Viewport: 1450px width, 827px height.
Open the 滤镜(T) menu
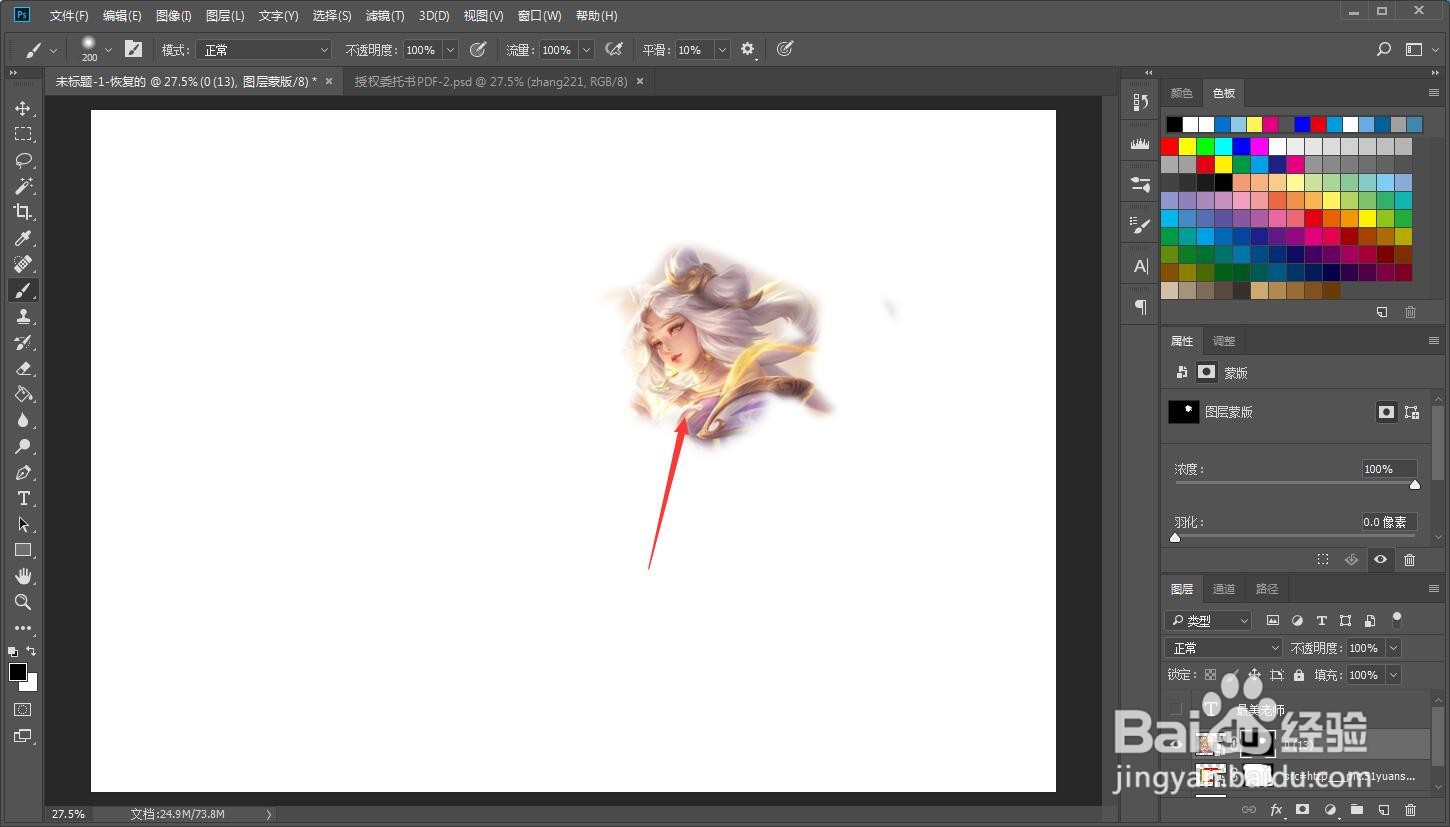(x=385, y=16)
